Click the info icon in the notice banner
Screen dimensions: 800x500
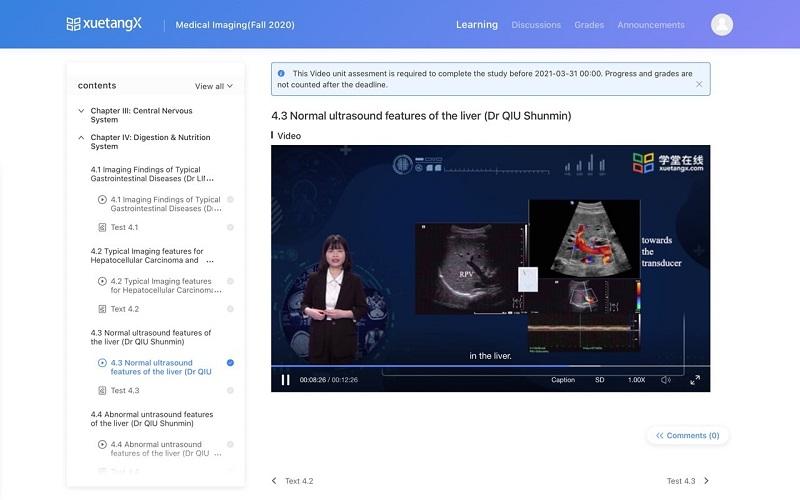281,73
